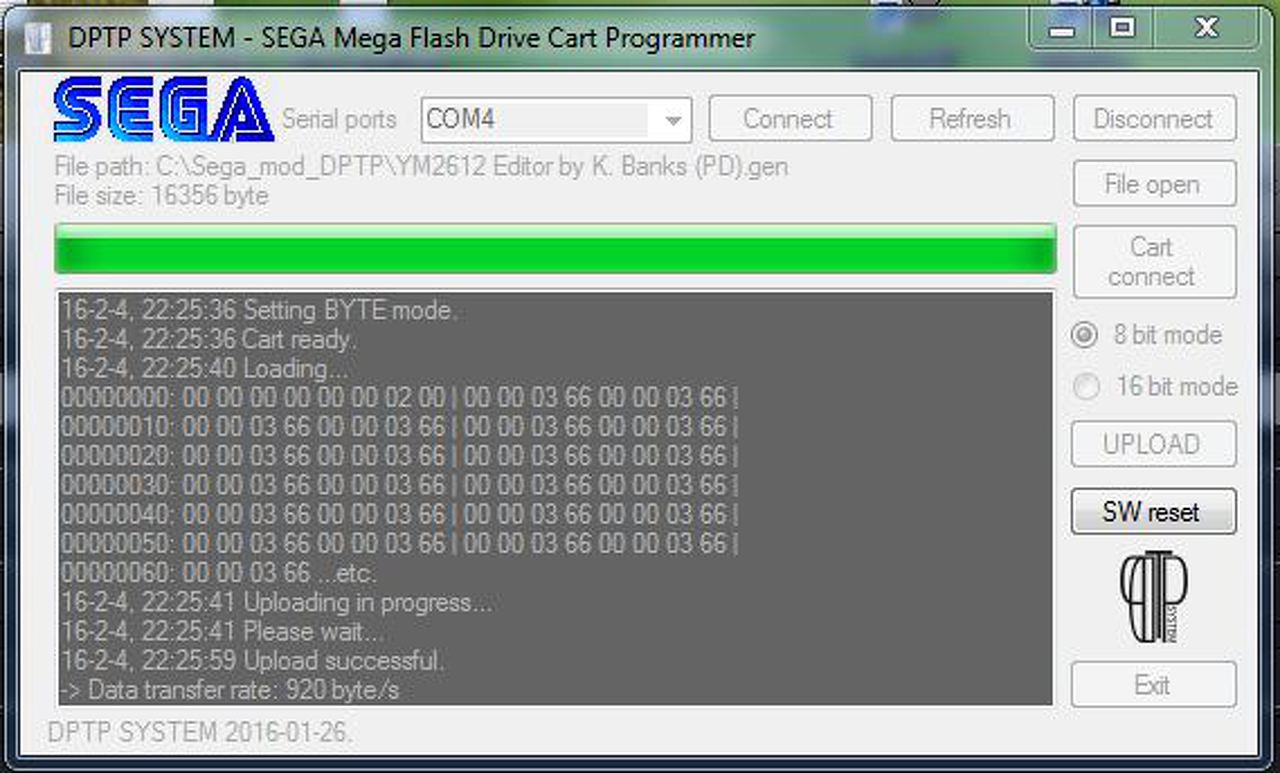Image resolution: width=1280 pixels, height=773 pixels.
Task: Click the green upload progress bar
Action: 555,249
